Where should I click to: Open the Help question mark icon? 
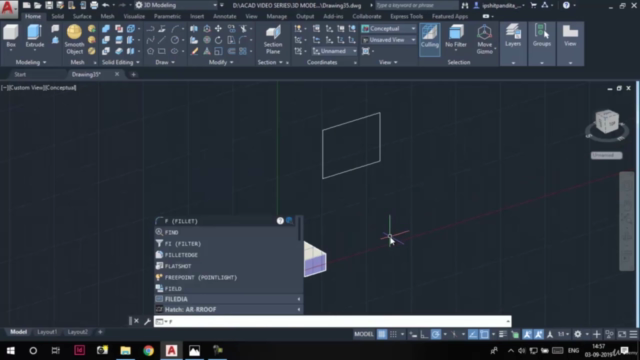coord(566,5)
